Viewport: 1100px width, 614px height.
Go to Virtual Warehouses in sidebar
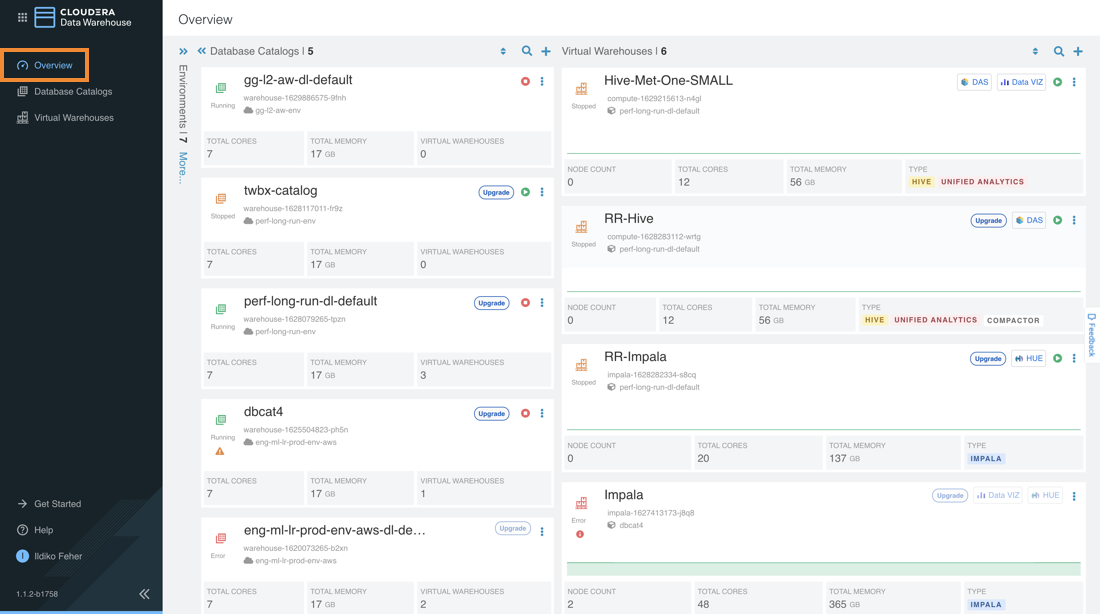click(73, 117)
